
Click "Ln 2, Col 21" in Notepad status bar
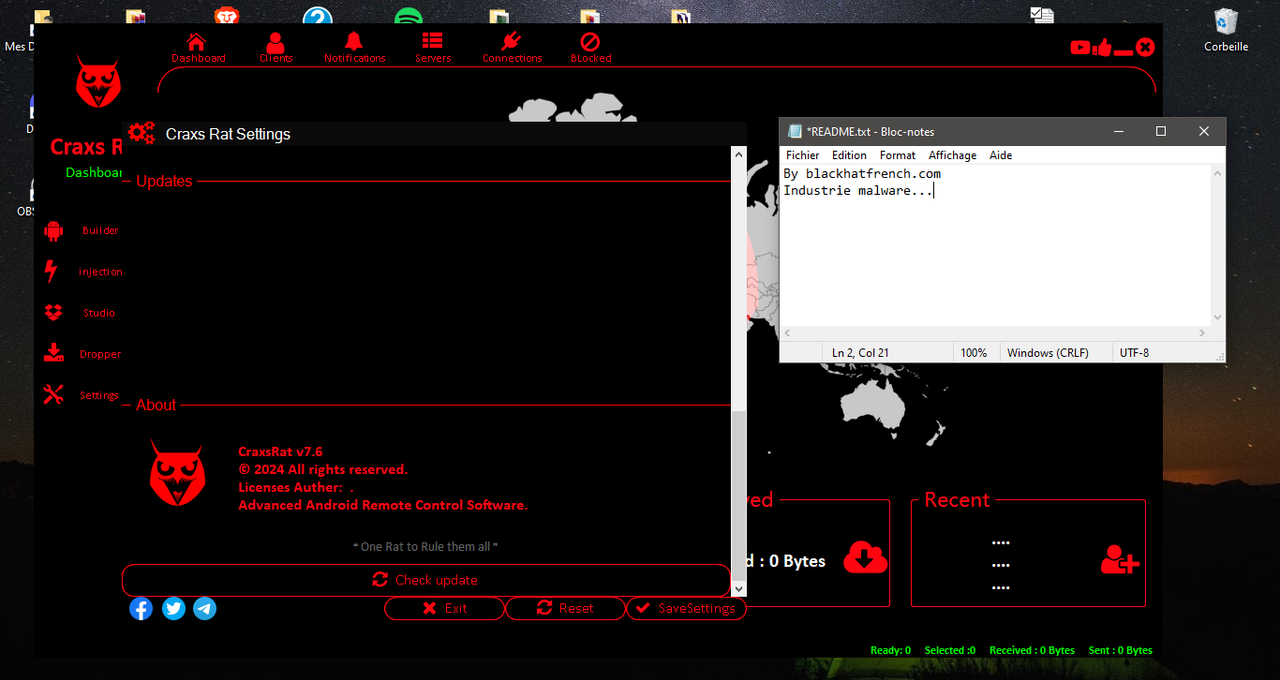[x=860, y=353]
